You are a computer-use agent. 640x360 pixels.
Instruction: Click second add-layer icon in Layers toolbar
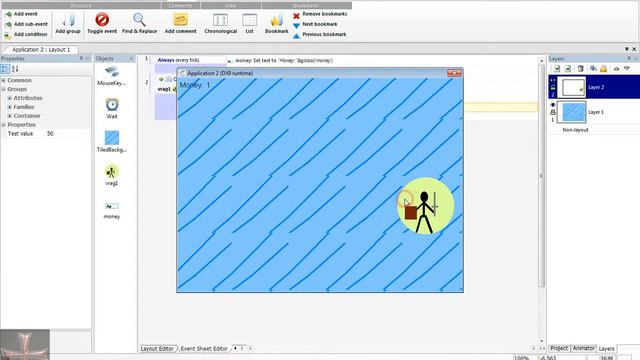click(568, 69)
